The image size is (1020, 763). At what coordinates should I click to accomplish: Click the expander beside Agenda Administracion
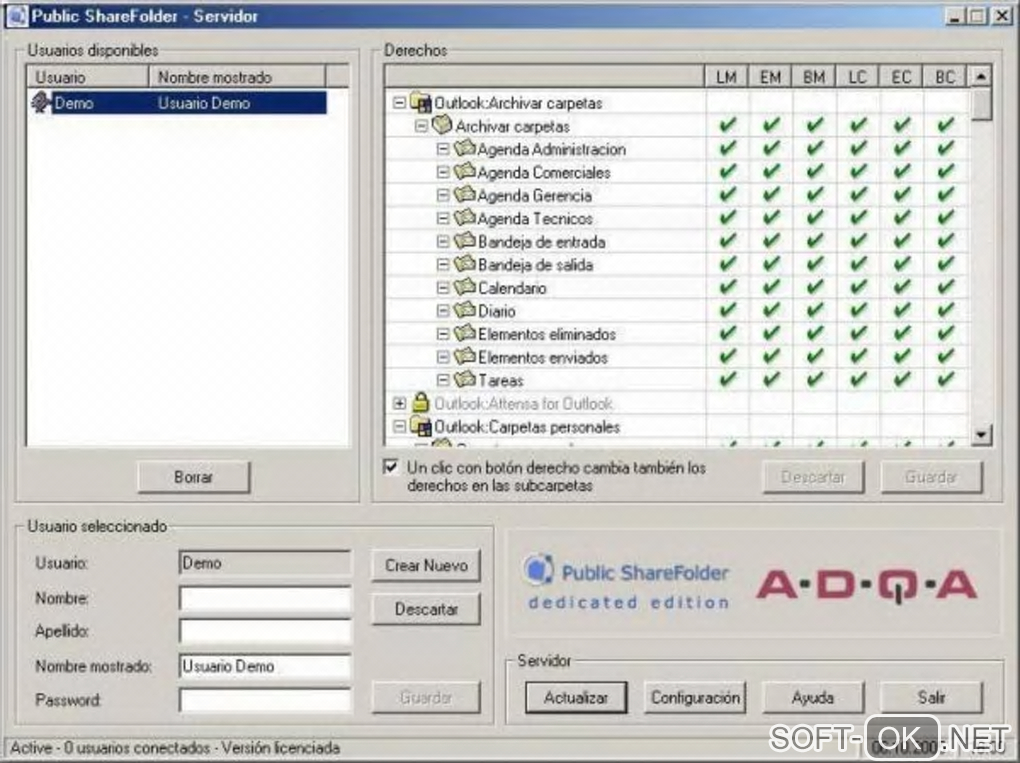point(443,149)
